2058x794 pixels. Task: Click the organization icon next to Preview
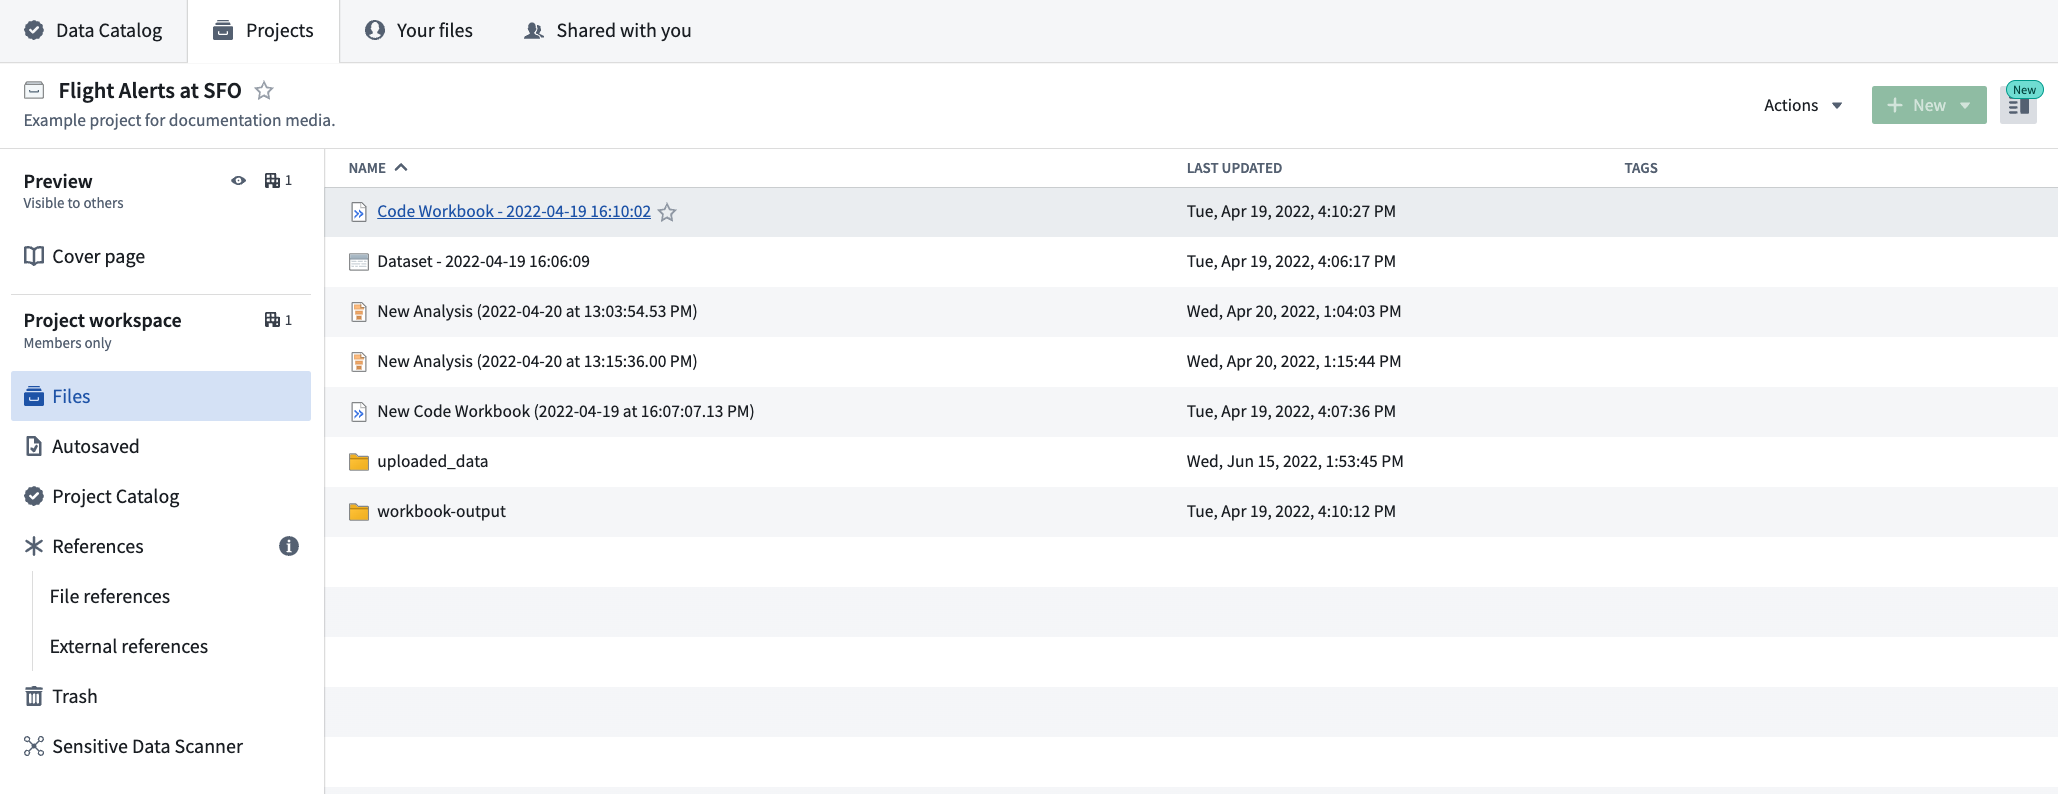pyautogui.click(x=272, y=181)
